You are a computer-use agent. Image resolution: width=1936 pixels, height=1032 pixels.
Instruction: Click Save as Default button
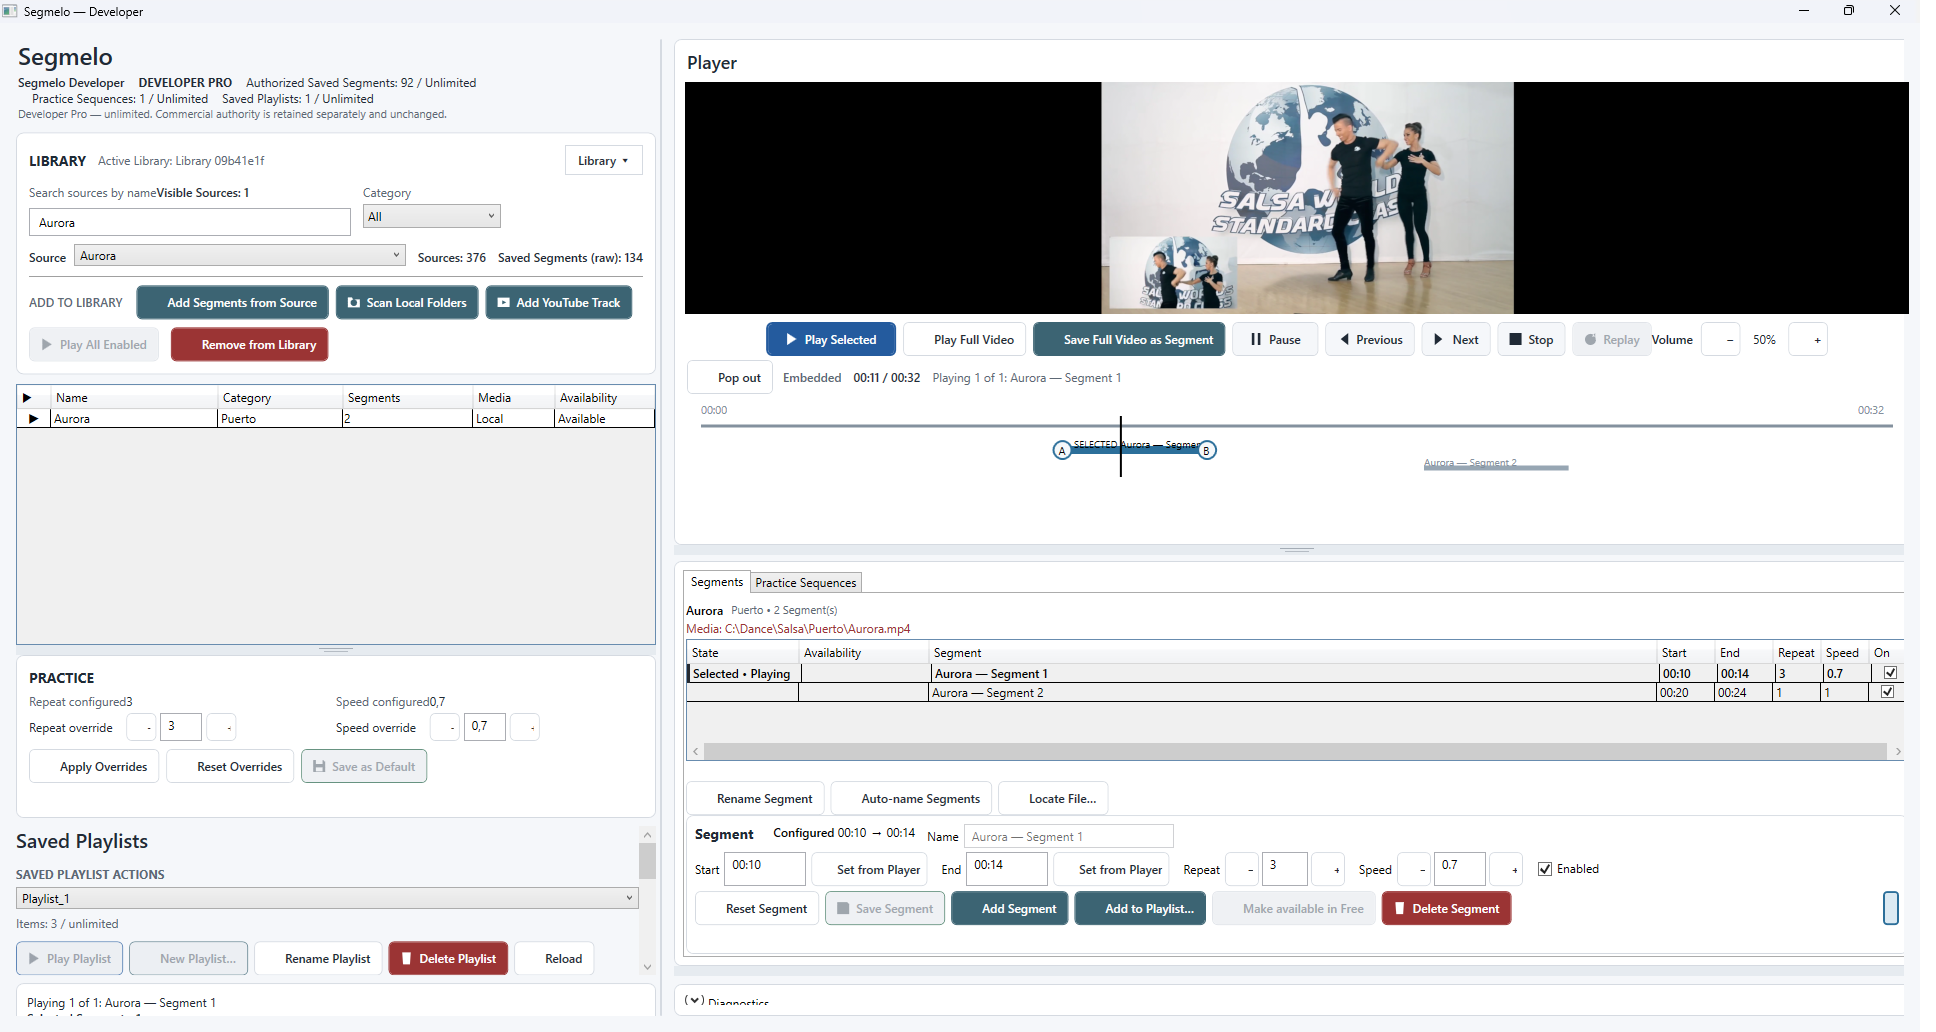click(364, 767)
